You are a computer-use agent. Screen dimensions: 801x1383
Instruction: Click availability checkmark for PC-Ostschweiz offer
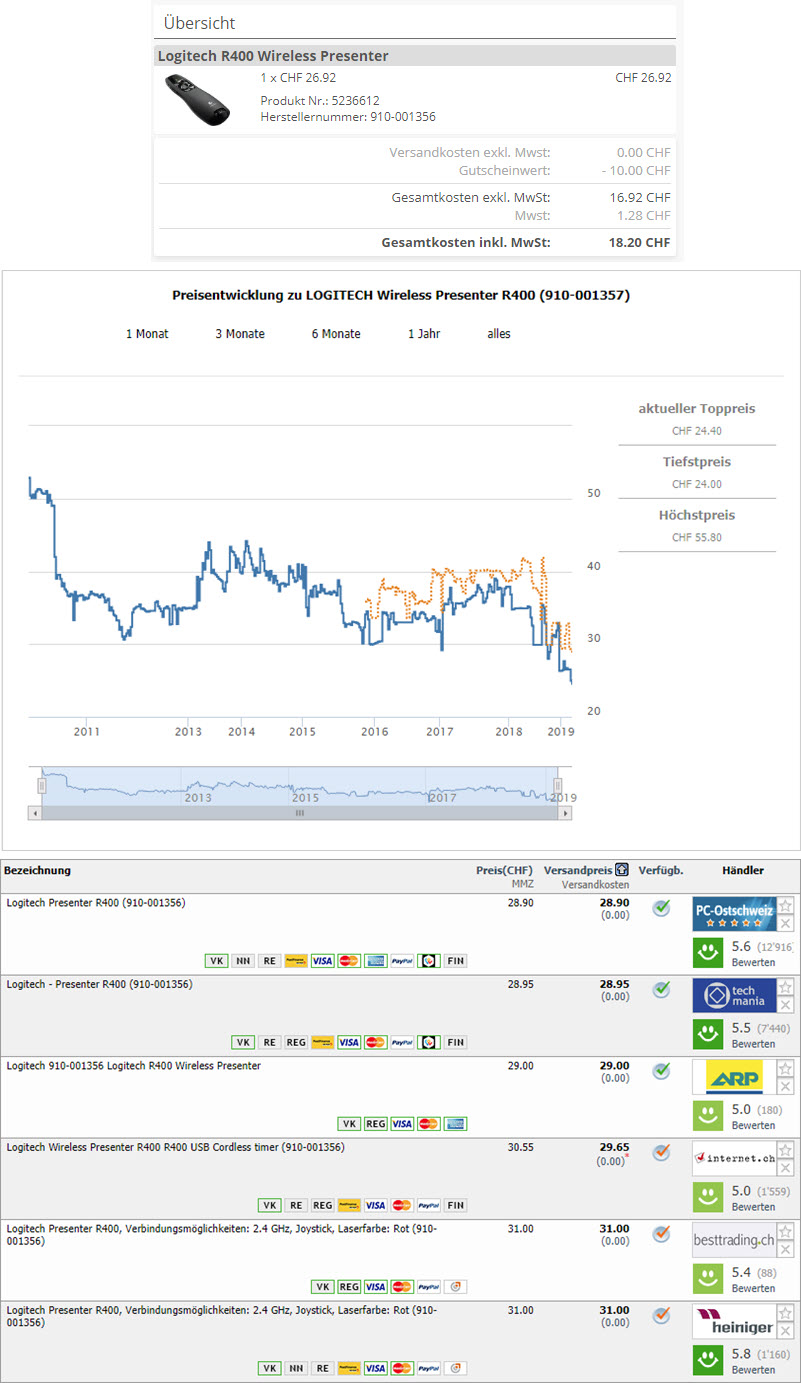661,908
